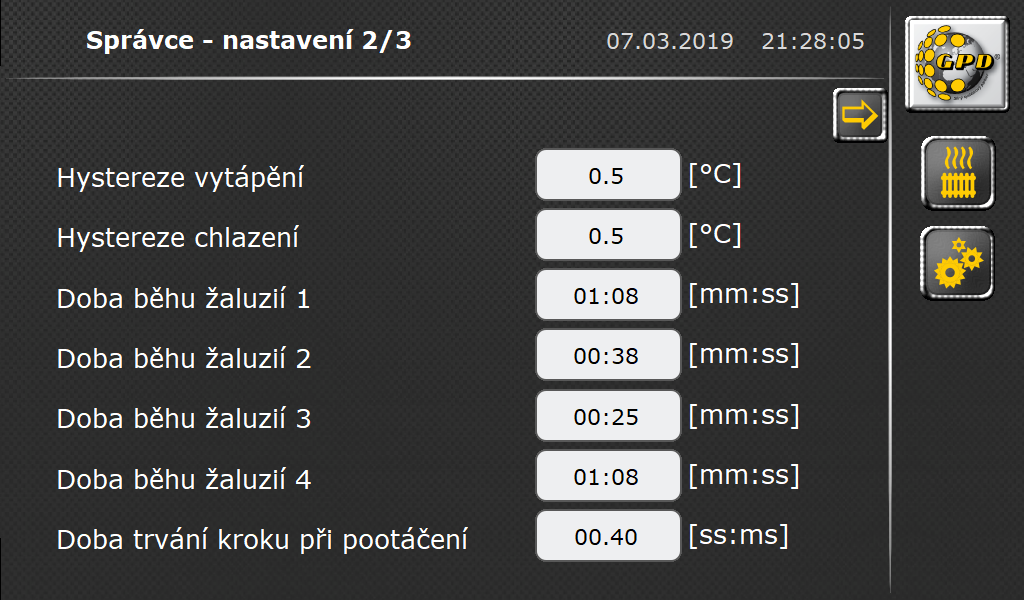Edit the step duration field showing 00.40
The height and width of the screenshot is (600, 1024).
point(608,536)
